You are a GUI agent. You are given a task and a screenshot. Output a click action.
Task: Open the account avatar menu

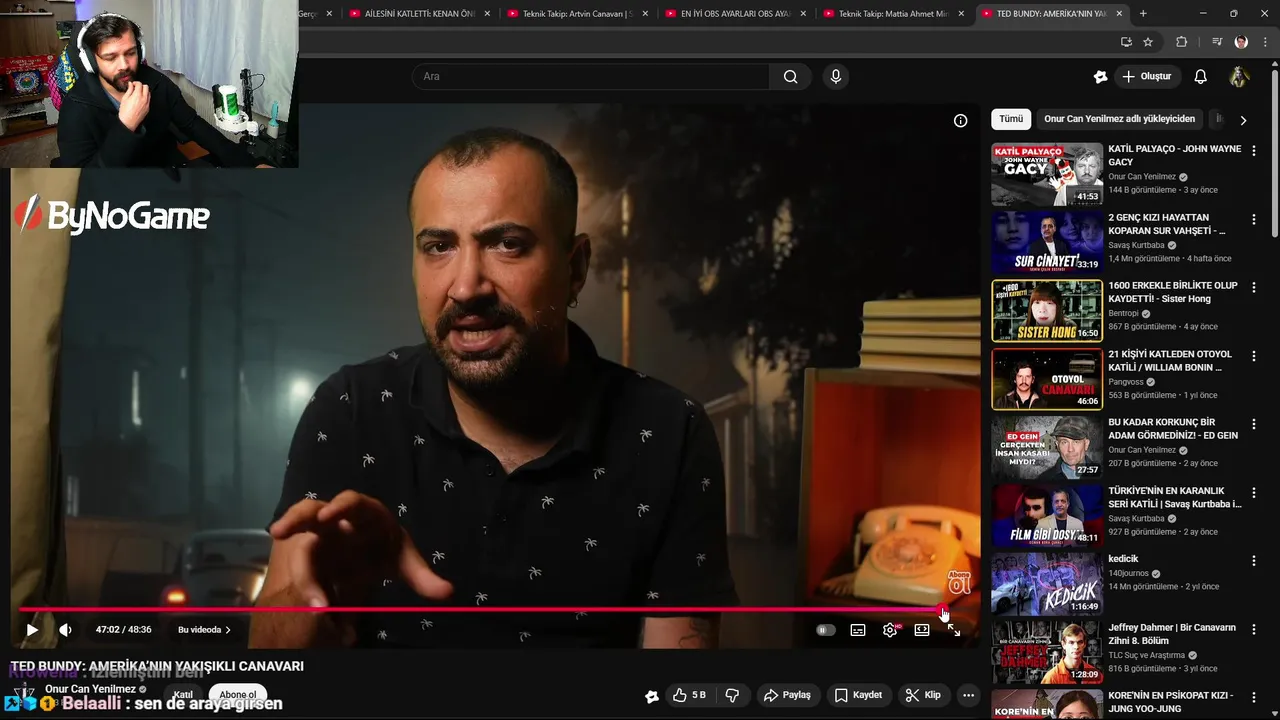click(1239, 76)
